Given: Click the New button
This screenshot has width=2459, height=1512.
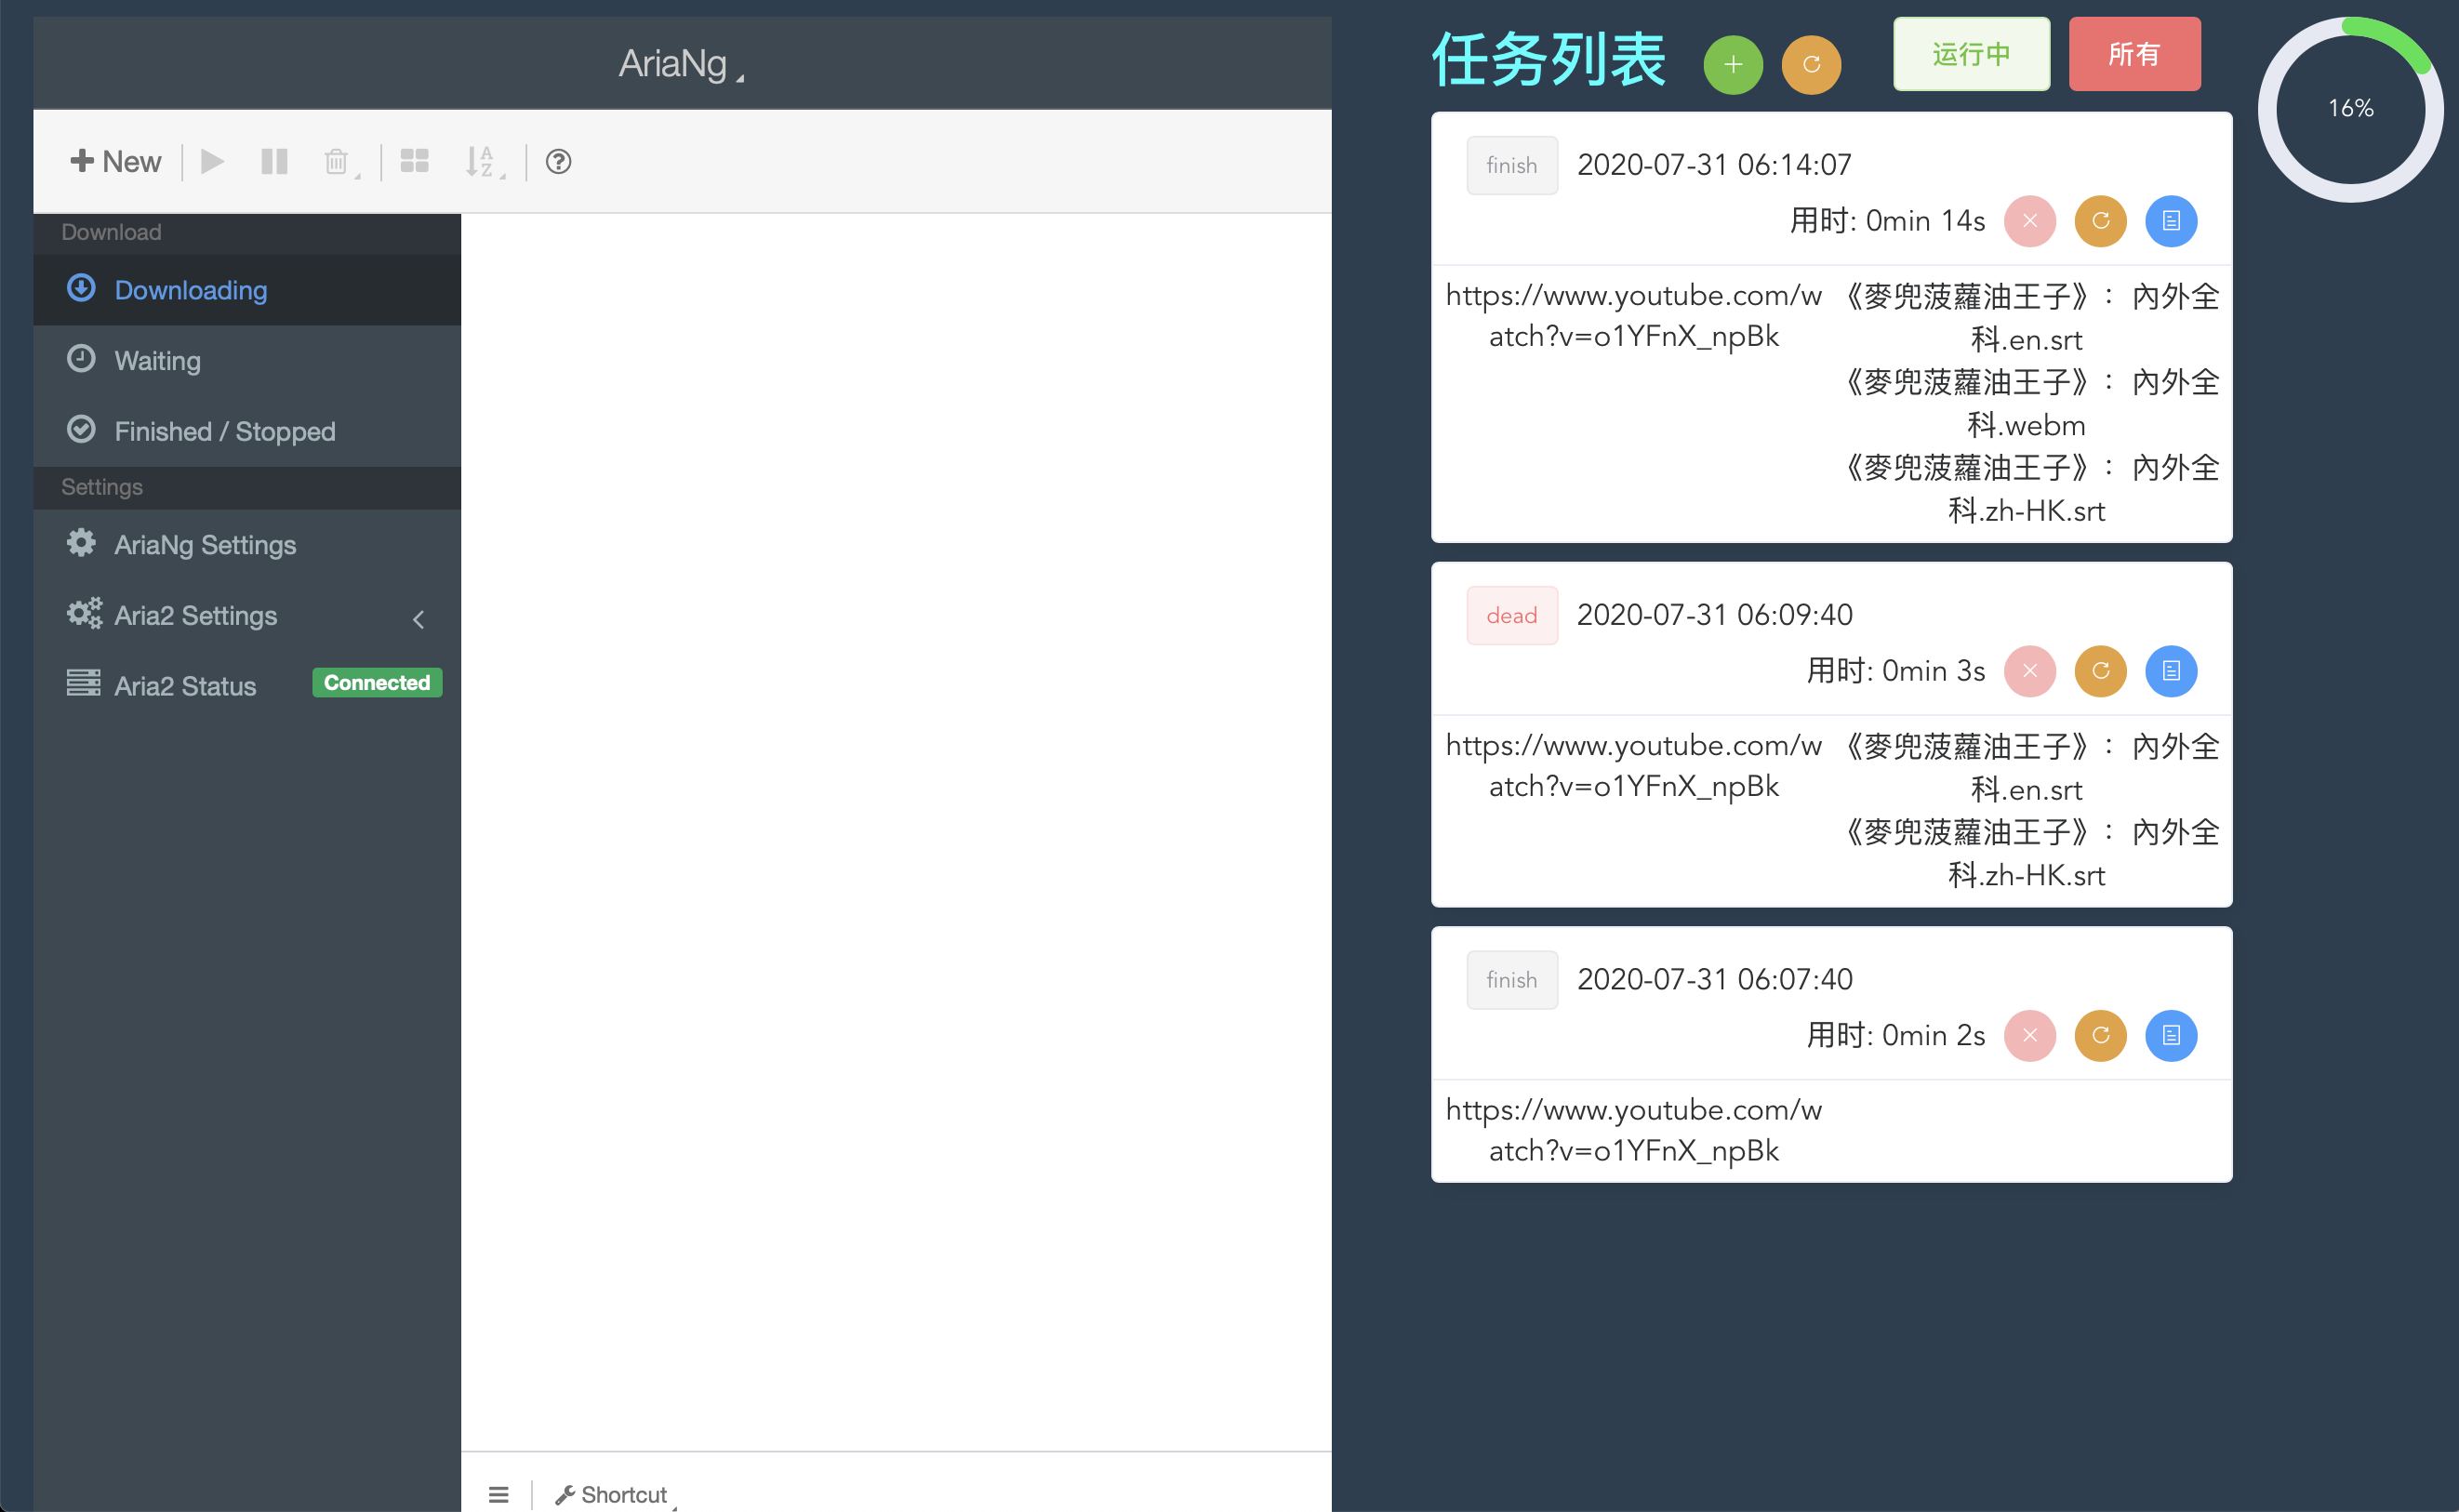Looking at the screenshot, I should pyautogui.click(x=115, y=161).
